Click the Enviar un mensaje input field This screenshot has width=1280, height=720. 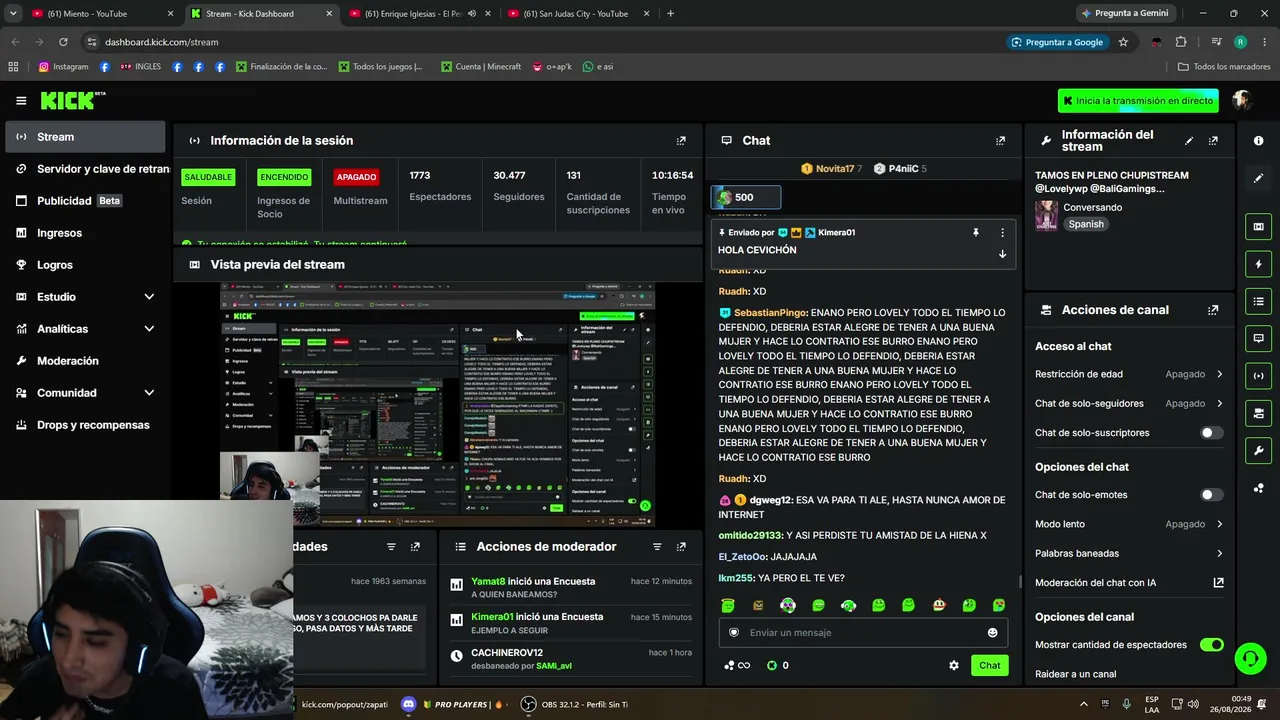pyautogui.click(x=863, y=632)
